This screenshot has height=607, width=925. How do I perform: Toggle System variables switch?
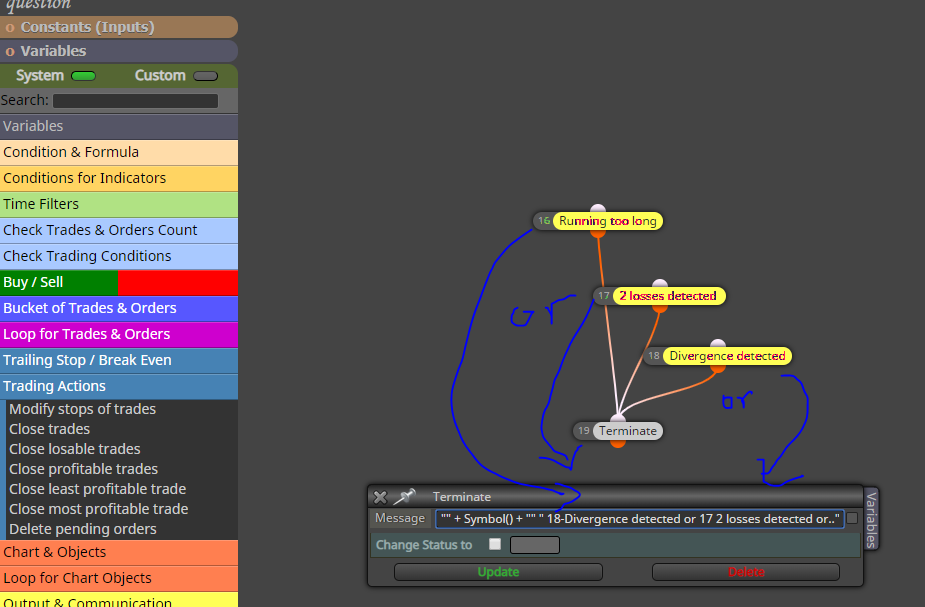coord(83,76)
